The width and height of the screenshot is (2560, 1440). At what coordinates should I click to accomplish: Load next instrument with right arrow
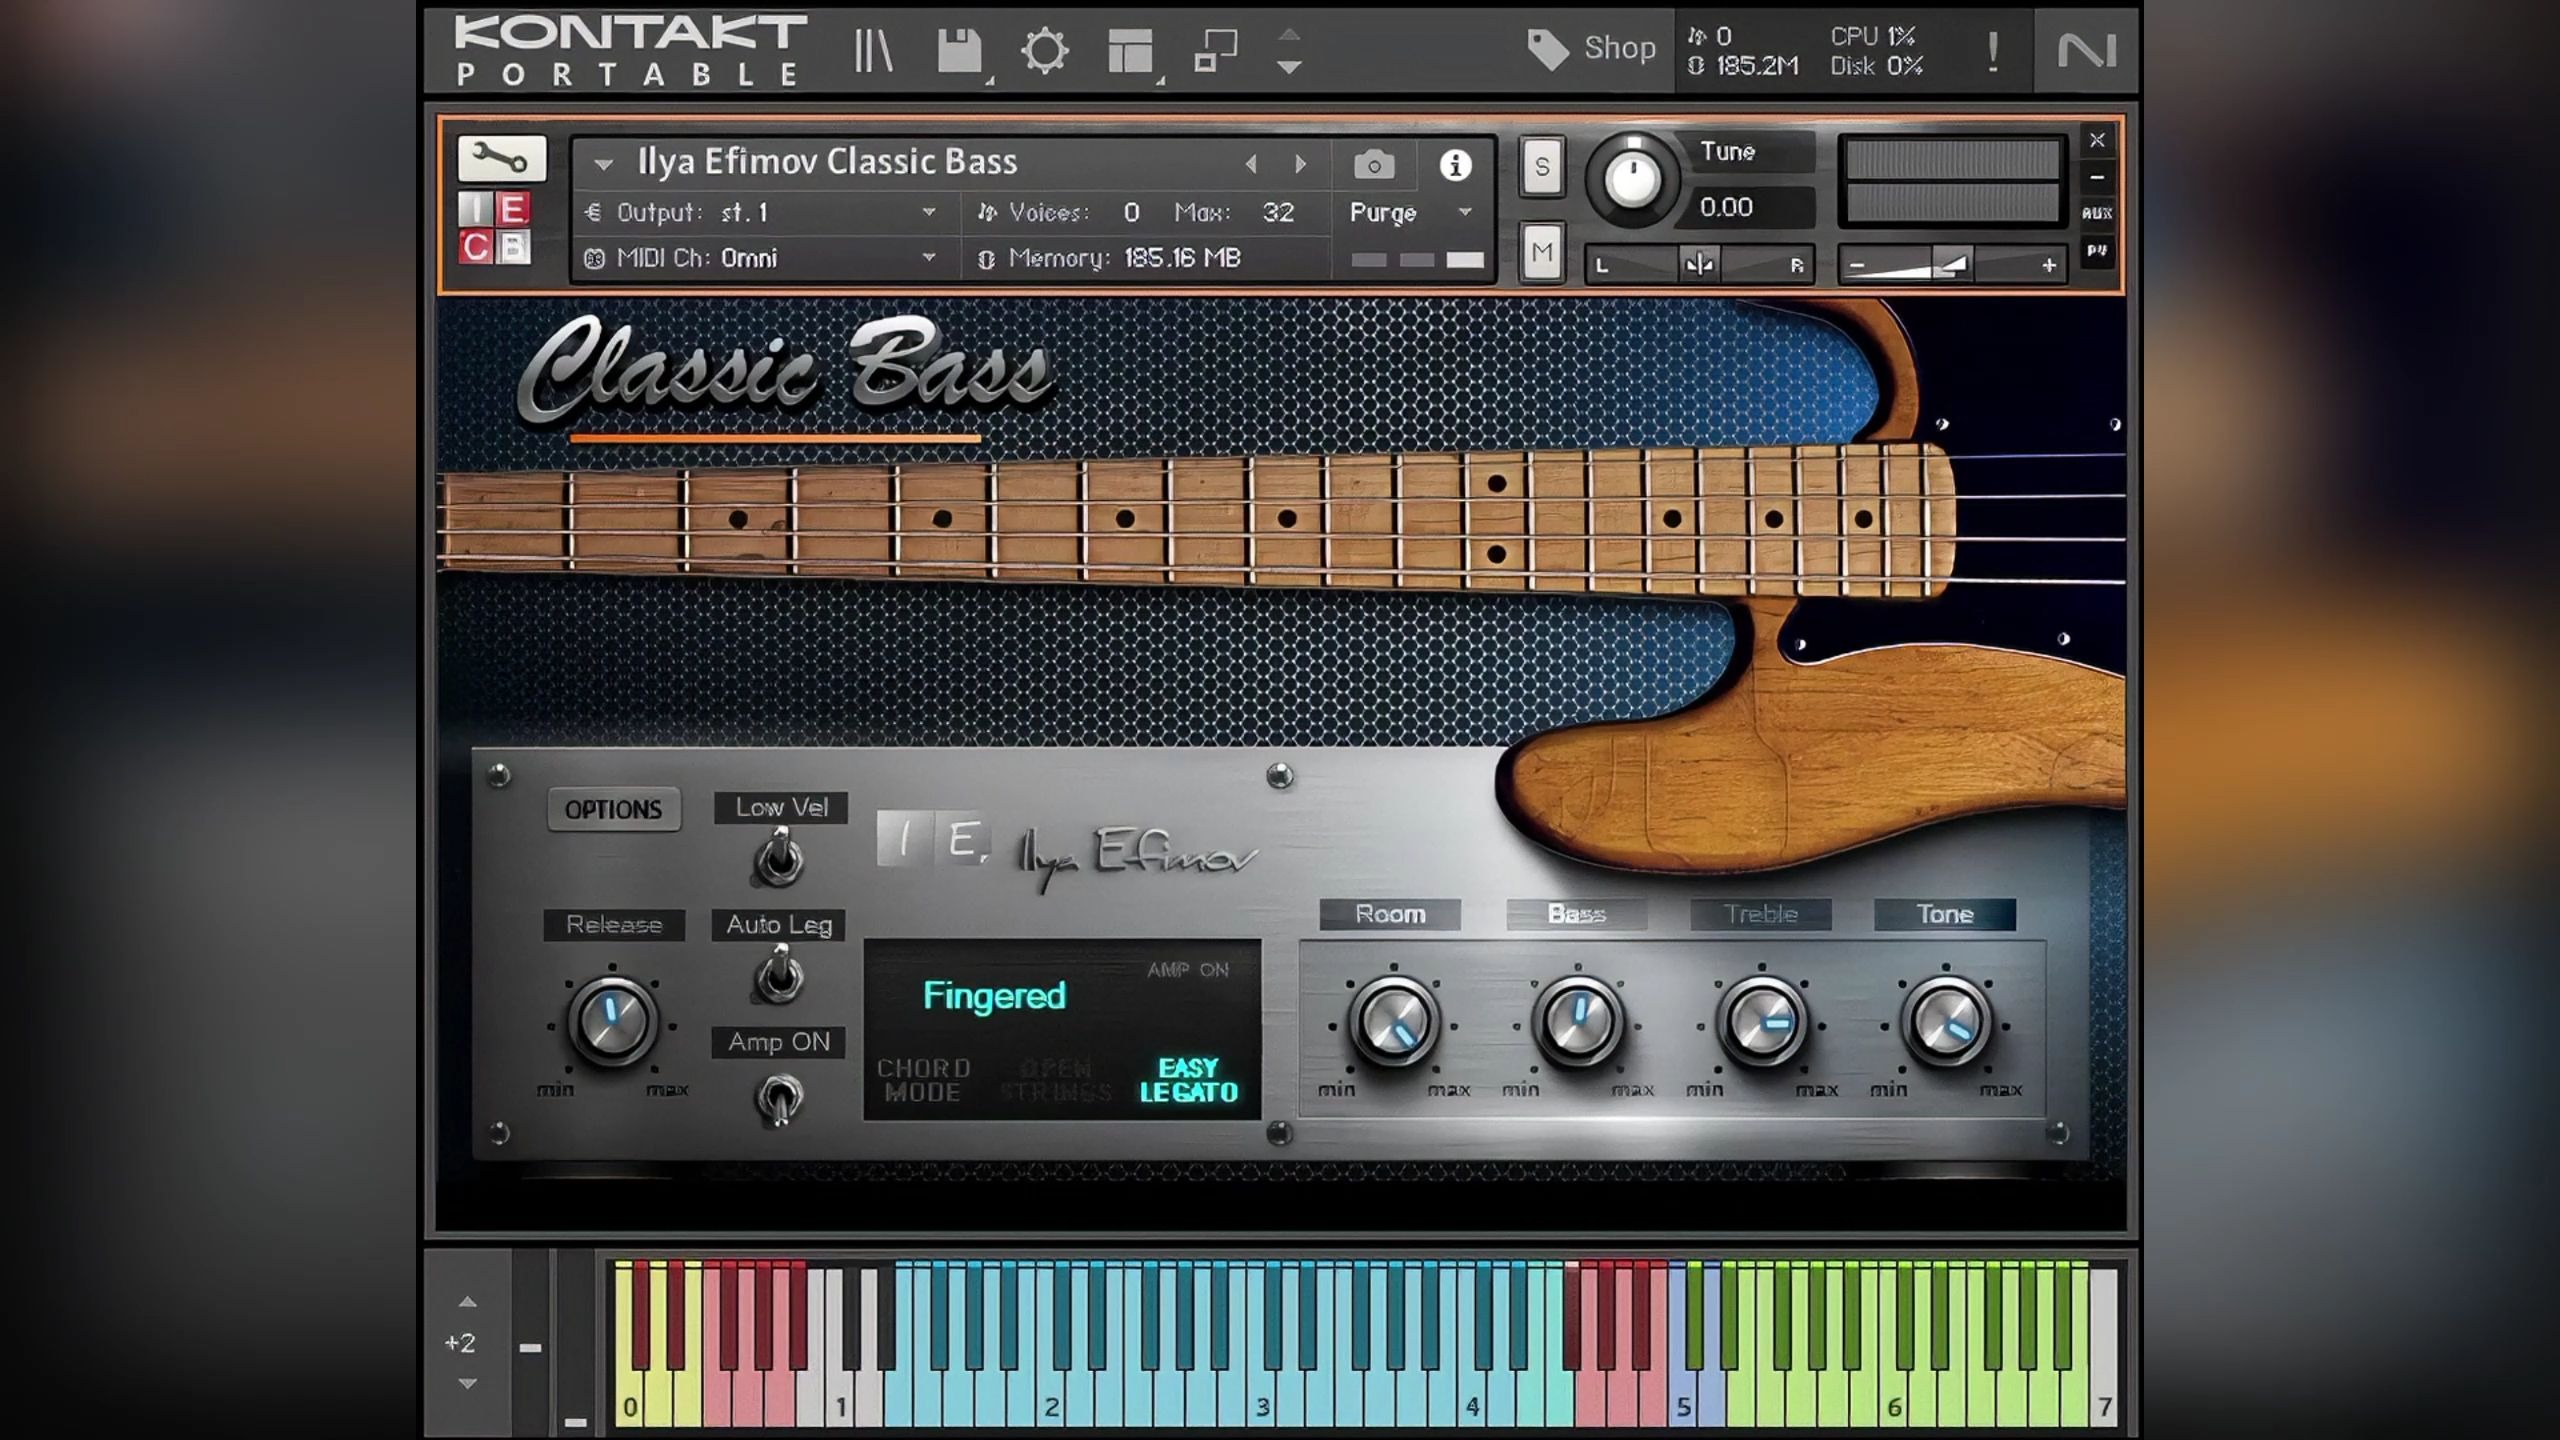point(1300,164)
